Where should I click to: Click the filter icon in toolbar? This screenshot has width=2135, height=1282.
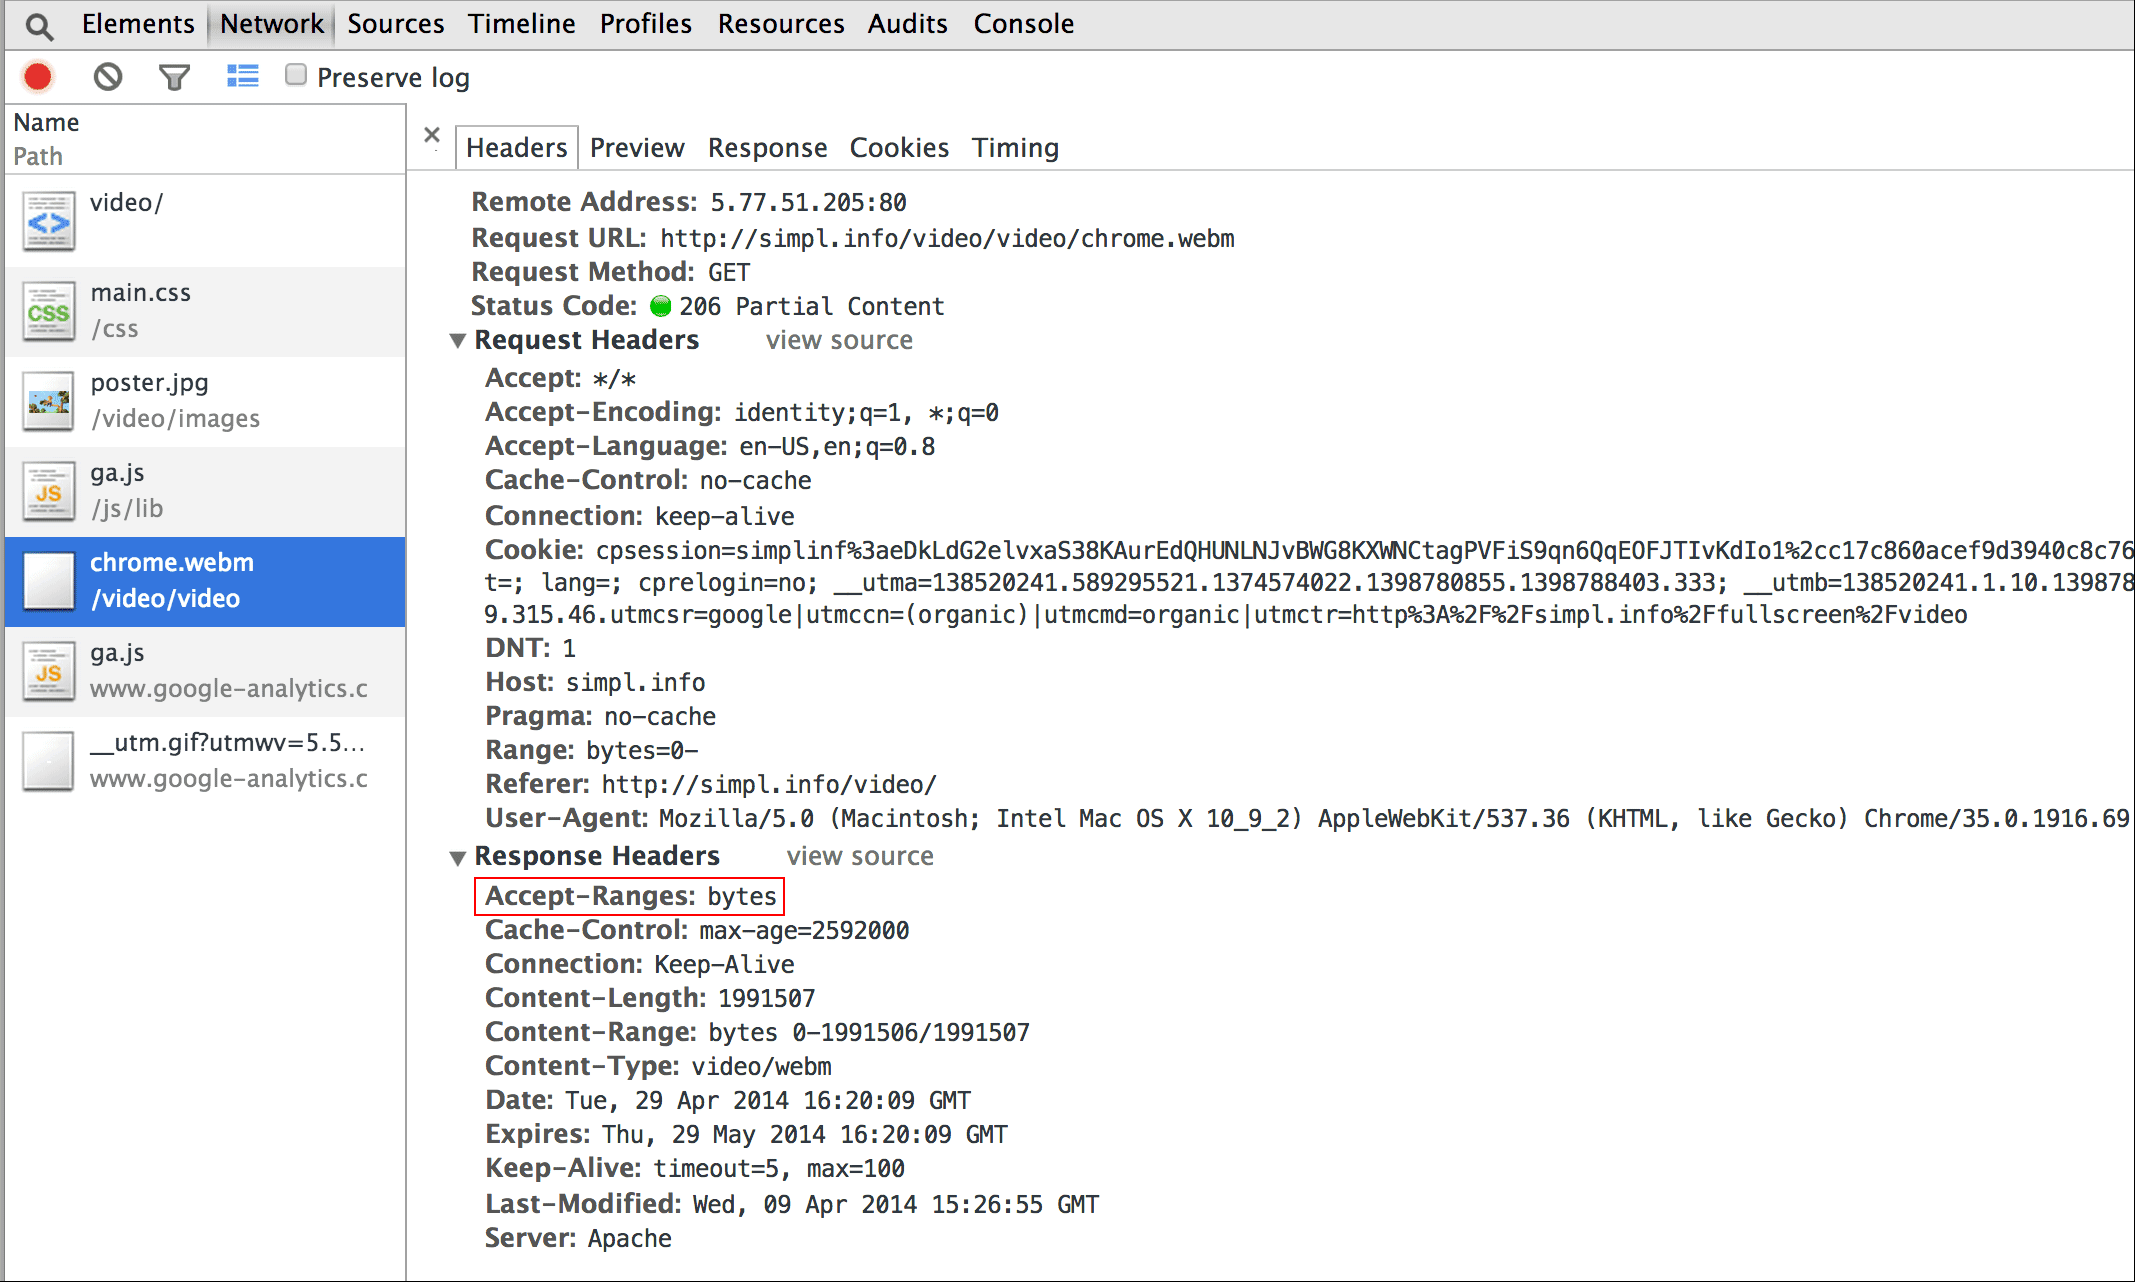(174, 76)
